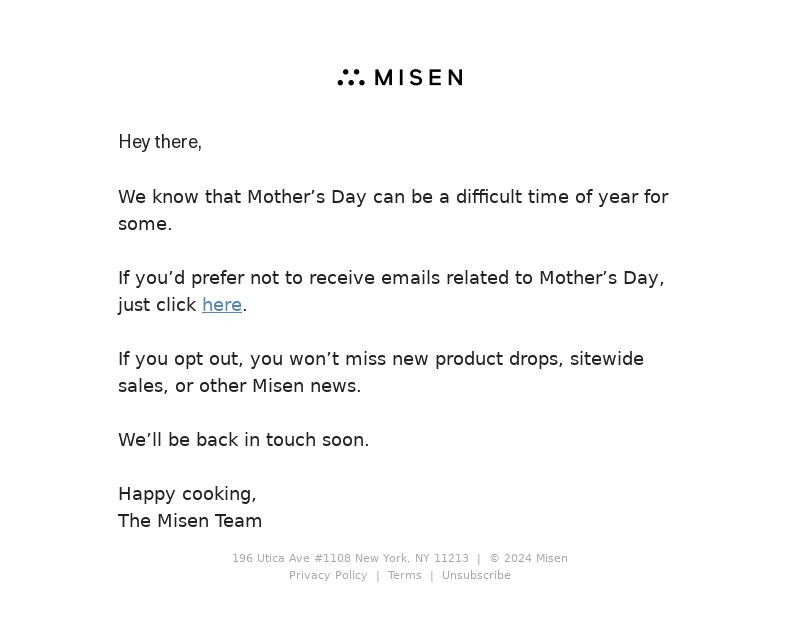Click the "© 2024 Misen" copyright text
This screenshot has width=800, height=624.
point(529,558)
